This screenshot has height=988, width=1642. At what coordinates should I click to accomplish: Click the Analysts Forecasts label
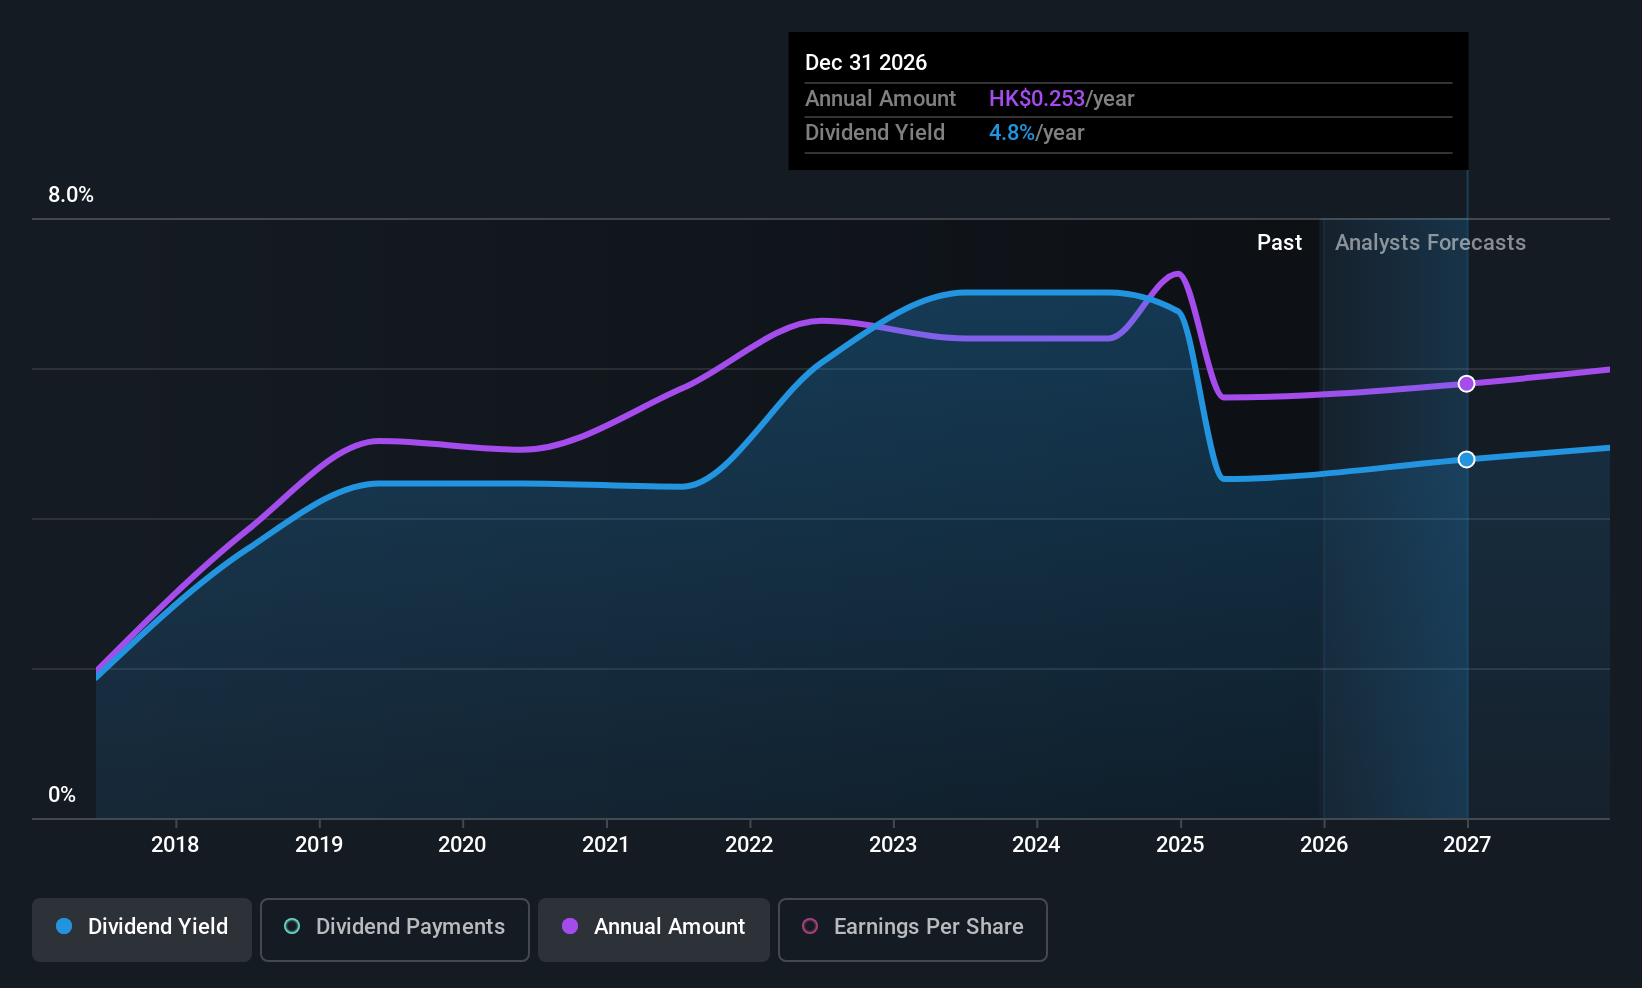pos(1430,243)
